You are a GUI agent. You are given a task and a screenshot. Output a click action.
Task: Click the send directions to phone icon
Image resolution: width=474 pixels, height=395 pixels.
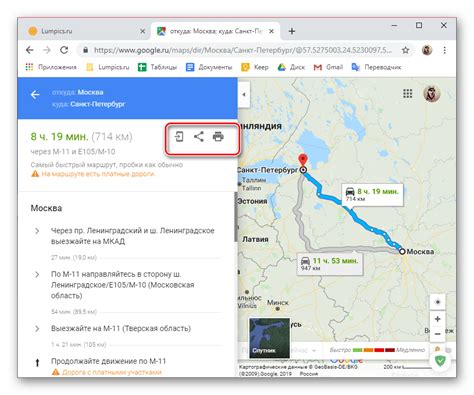(179, 137)
